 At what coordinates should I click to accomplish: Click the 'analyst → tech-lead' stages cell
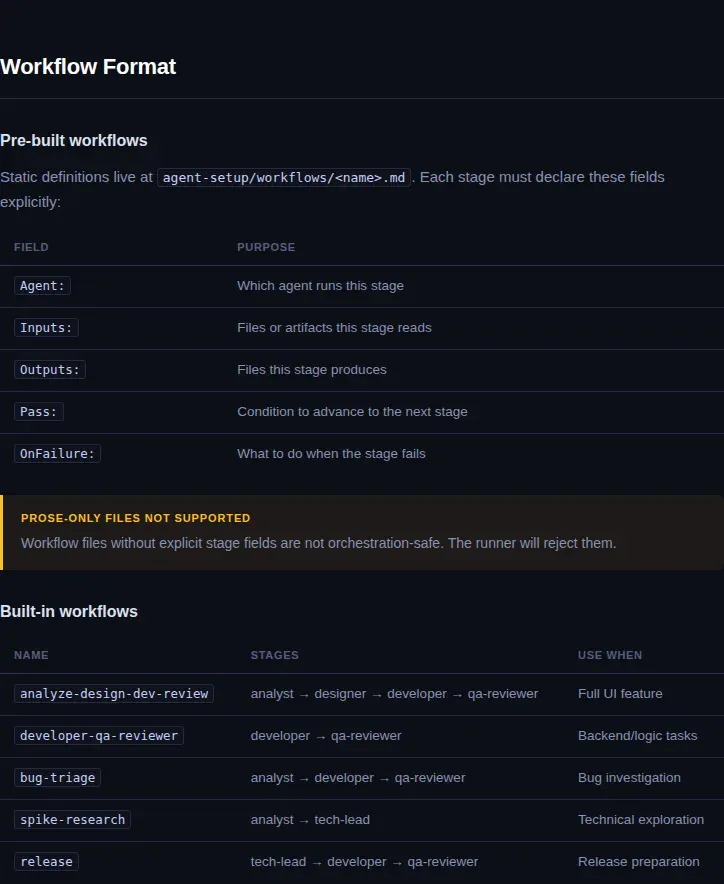coord(310,820)
